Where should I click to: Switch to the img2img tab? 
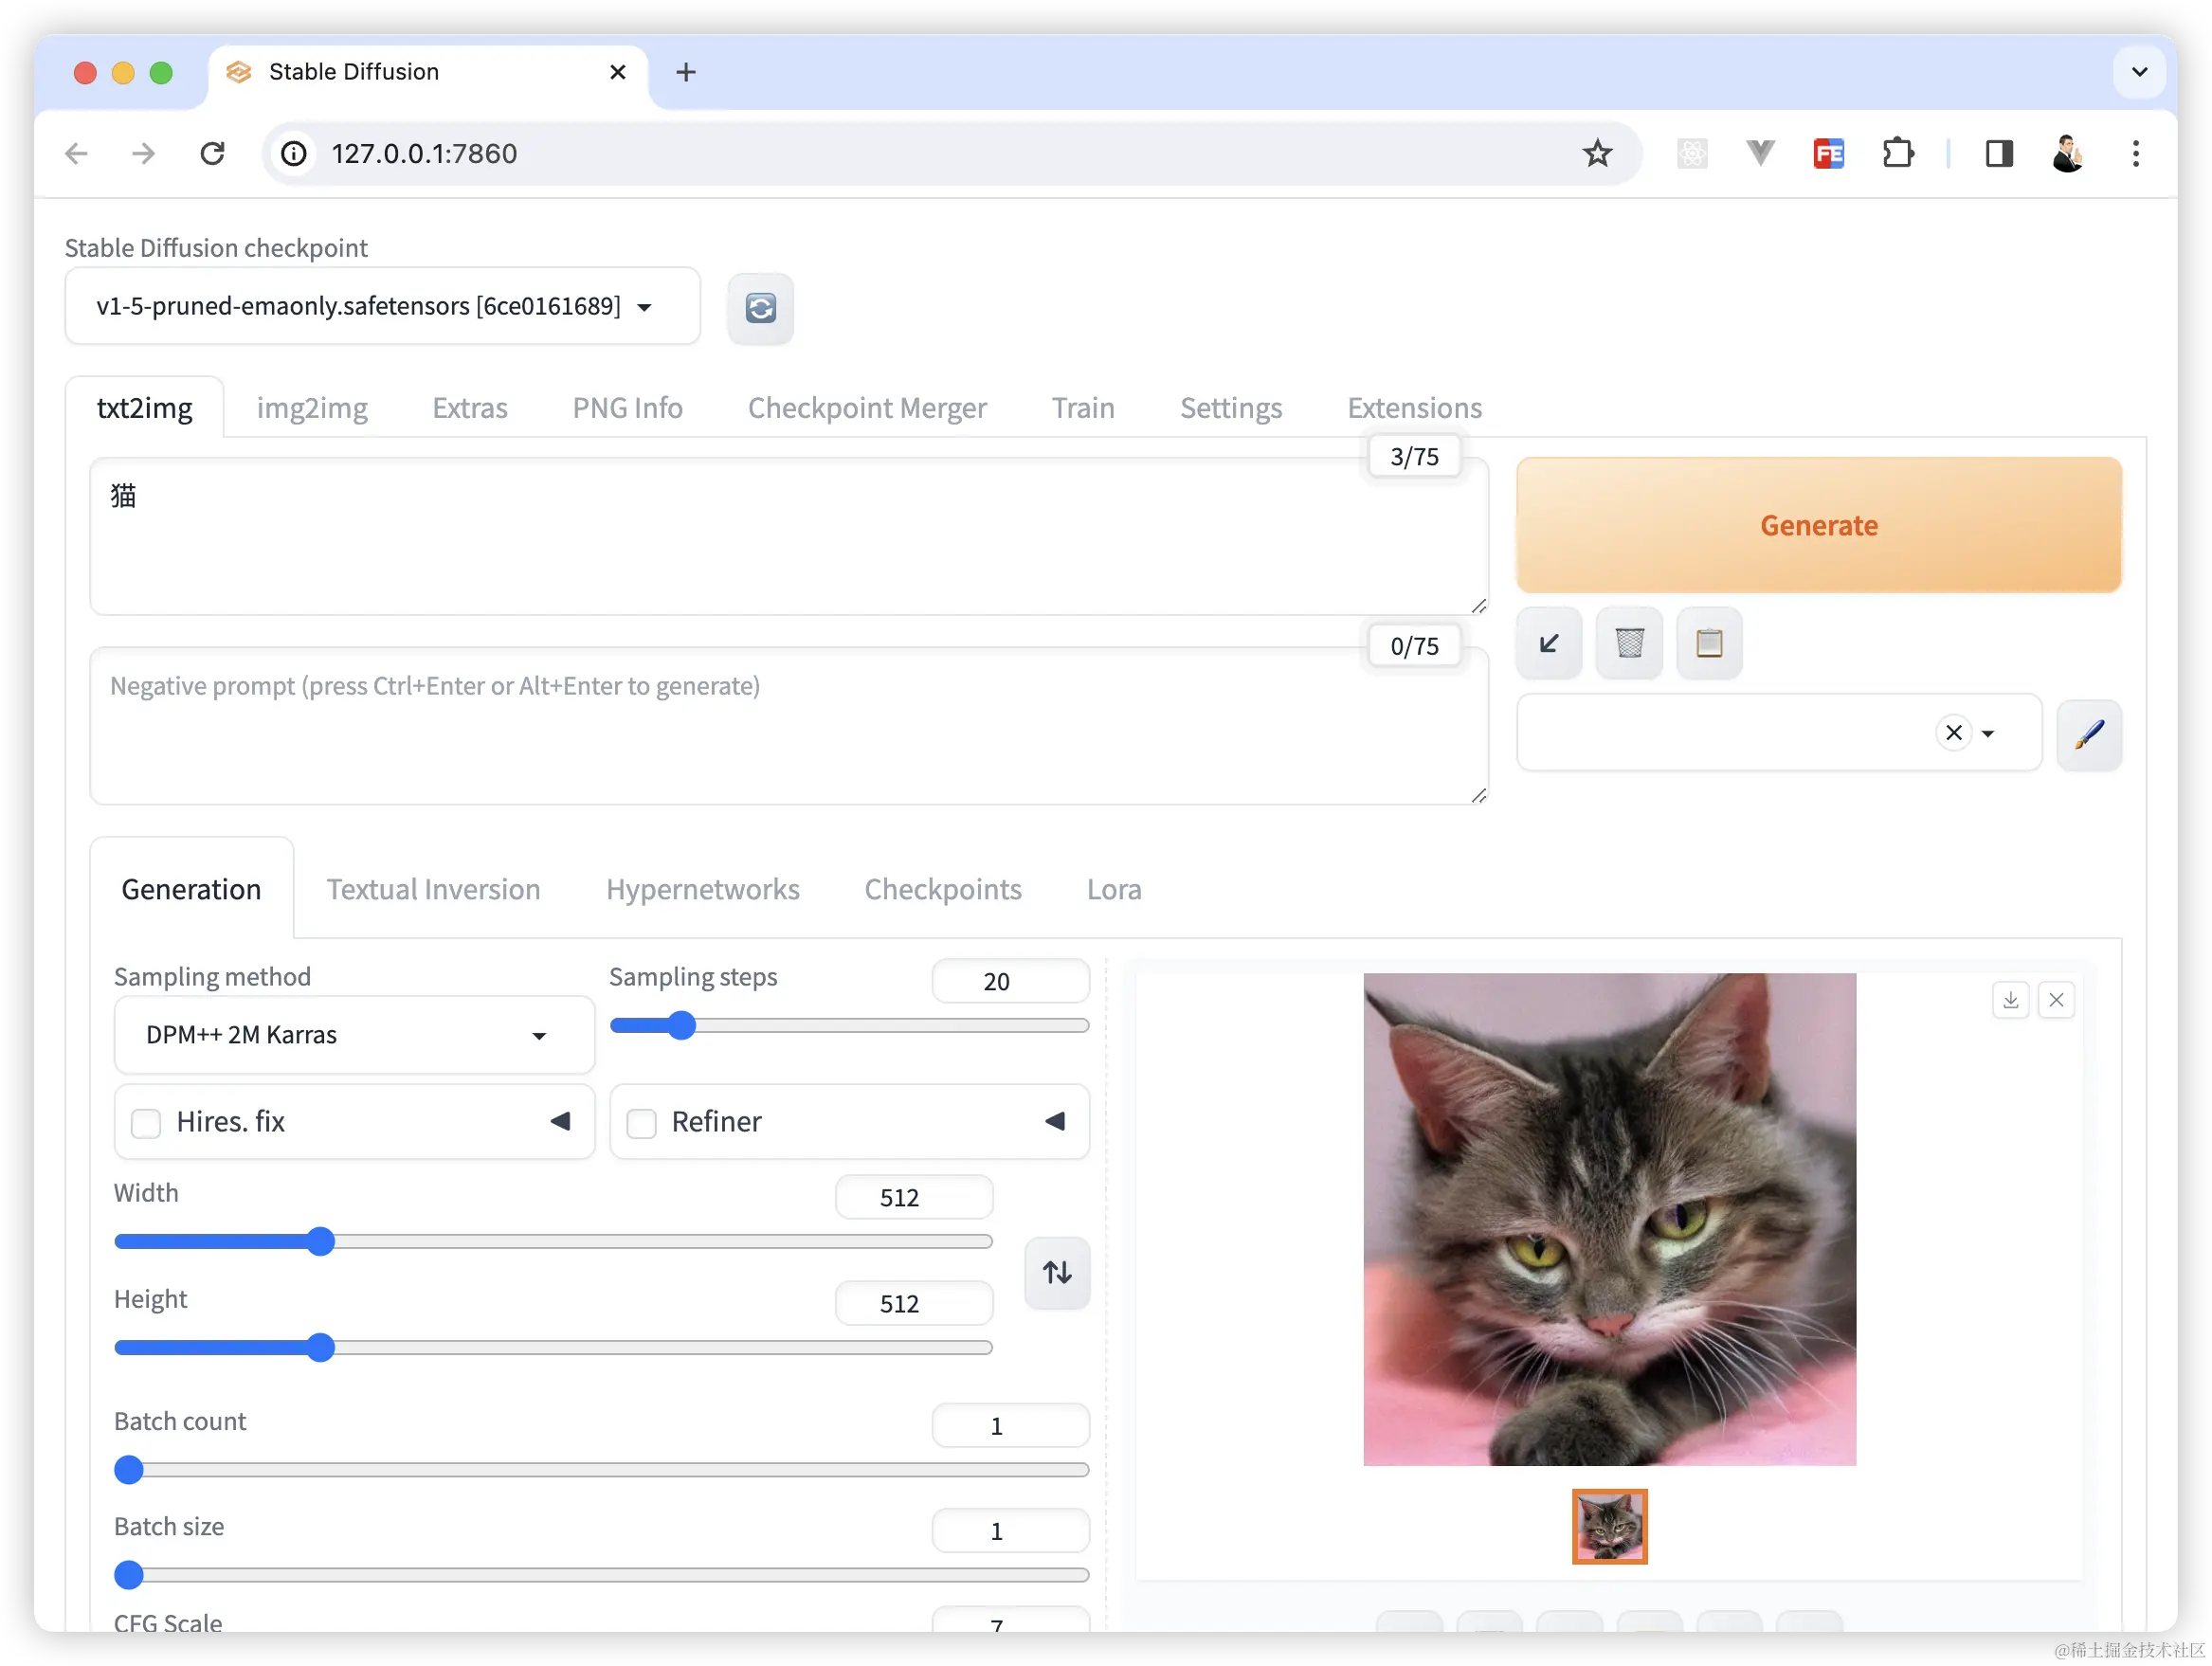(x=312, y=408)
